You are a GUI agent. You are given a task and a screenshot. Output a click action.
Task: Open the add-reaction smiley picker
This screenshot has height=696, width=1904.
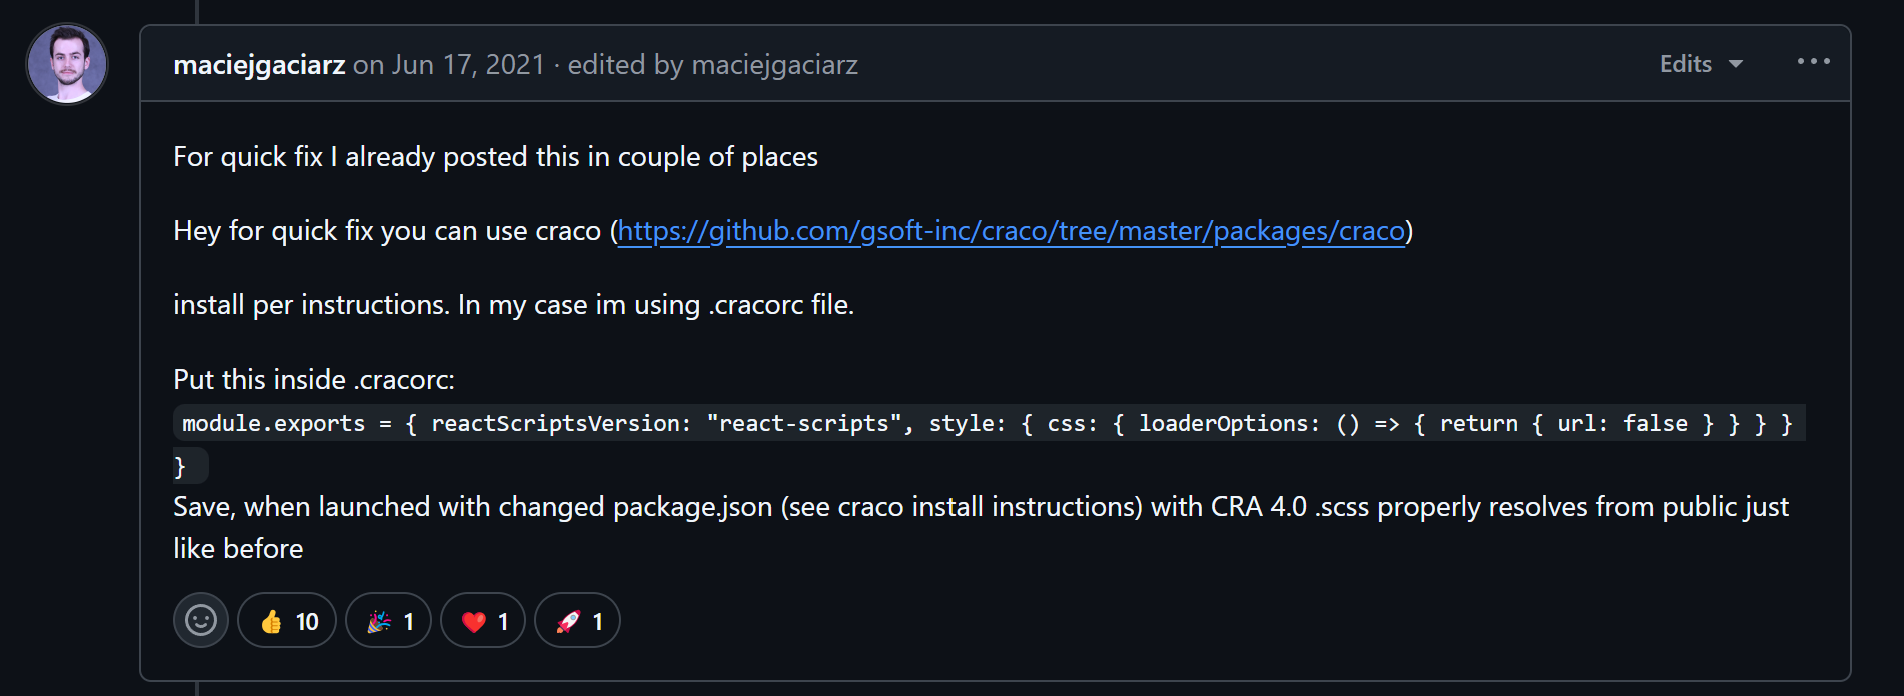click(201, 620)
